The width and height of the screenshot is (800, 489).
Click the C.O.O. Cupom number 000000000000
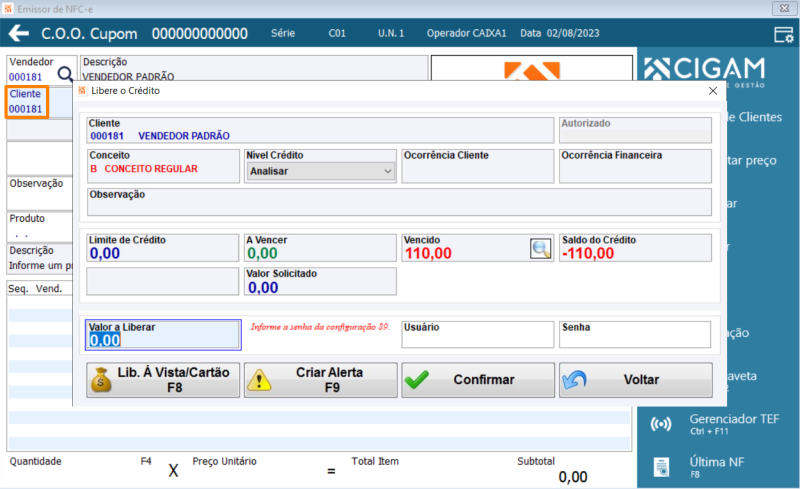coord(199,34)
